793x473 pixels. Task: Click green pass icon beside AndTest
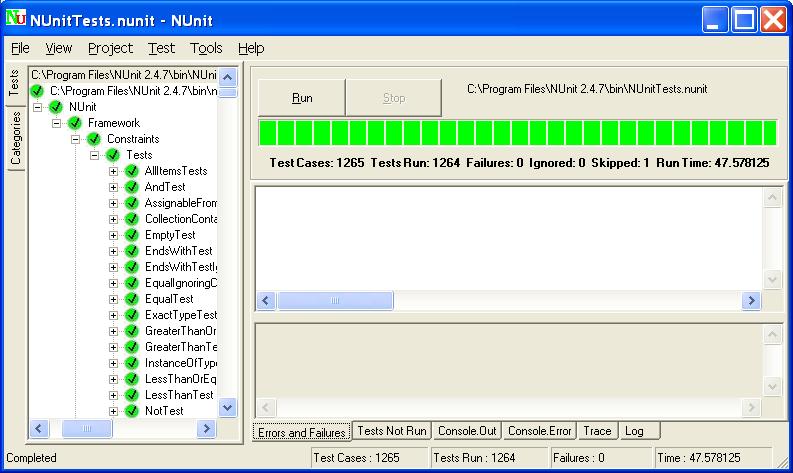pos(131,187)
